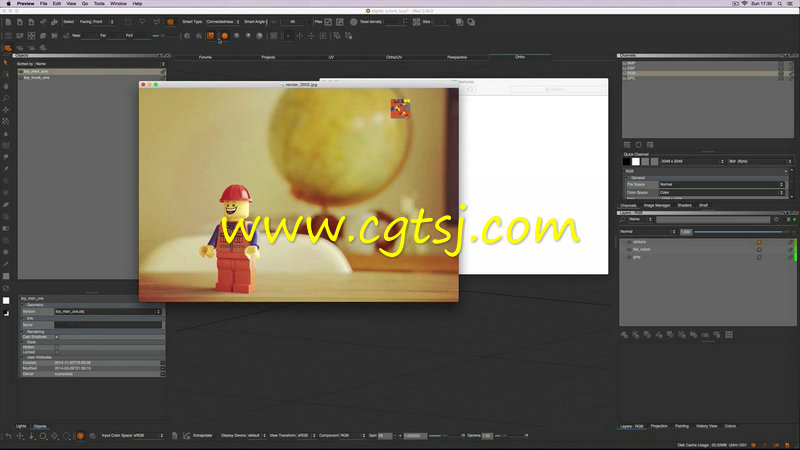
Task: Open the Tools menu
Action: pos(99,4)
